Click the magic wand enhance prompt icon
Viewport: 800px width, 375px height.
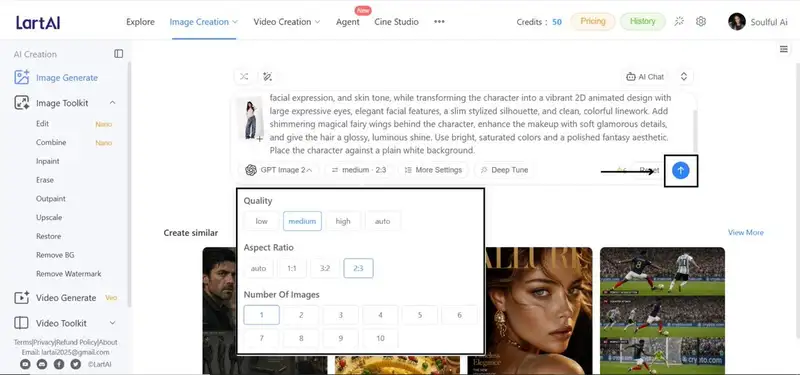[x=267, y=77]
